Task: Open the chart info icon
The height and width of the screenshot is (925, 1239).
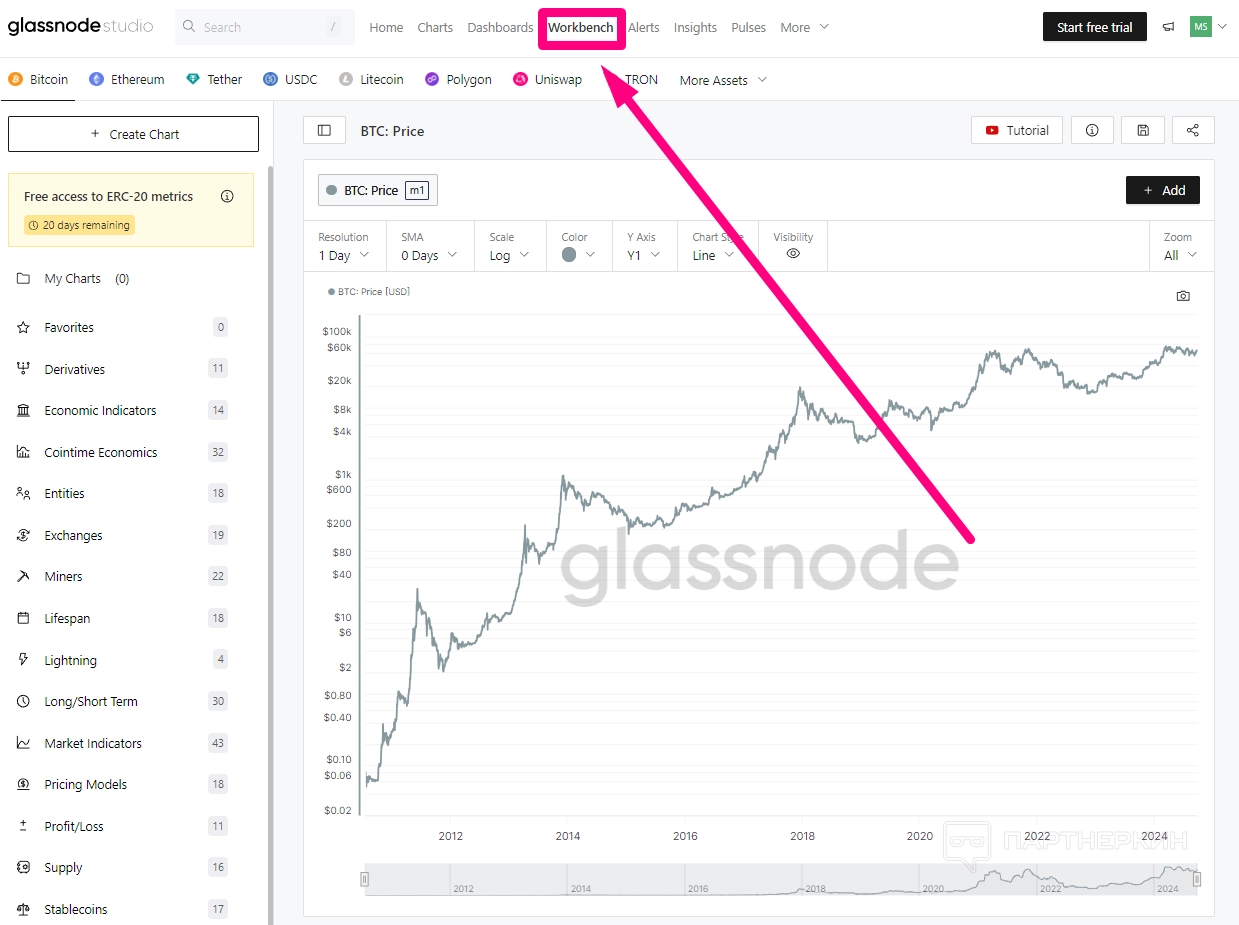Action: (1092, 130)
